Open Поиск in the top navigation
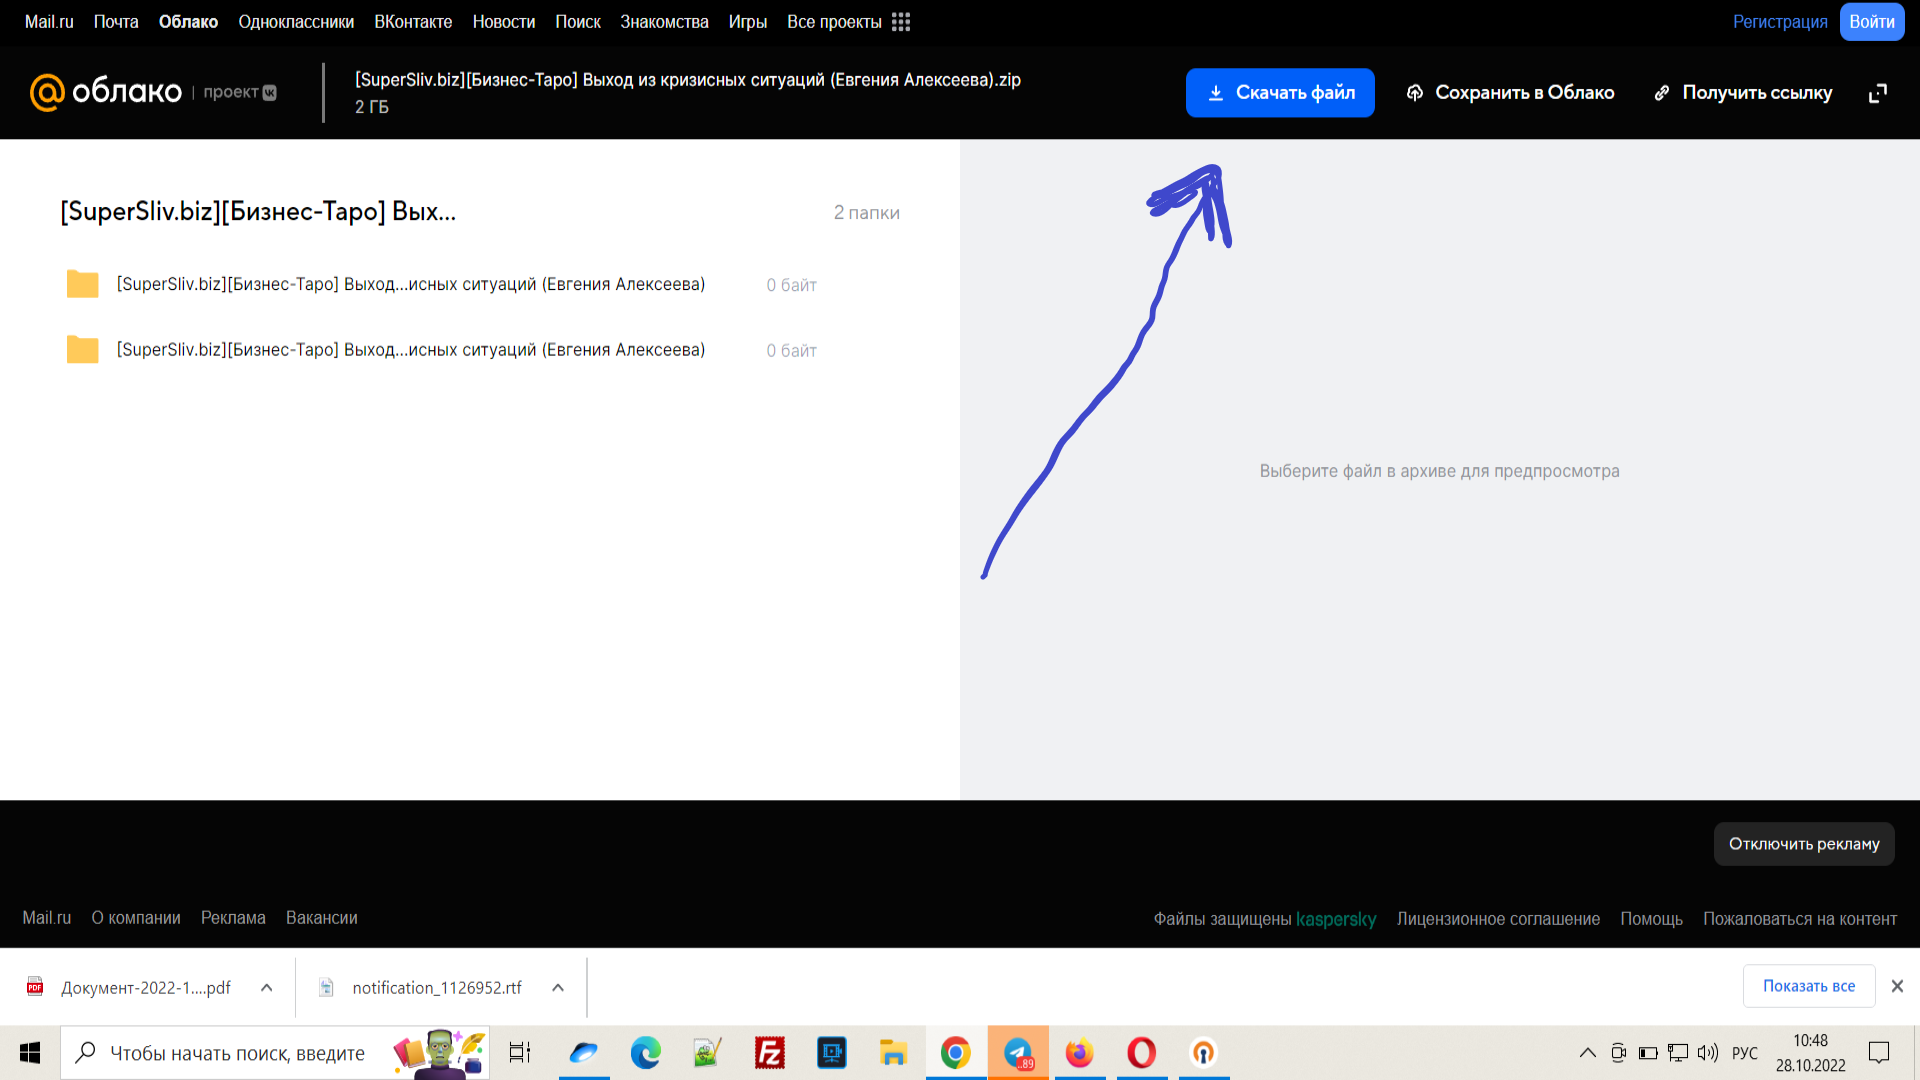Viewport: 1920px width, 1080px height. 578,22
